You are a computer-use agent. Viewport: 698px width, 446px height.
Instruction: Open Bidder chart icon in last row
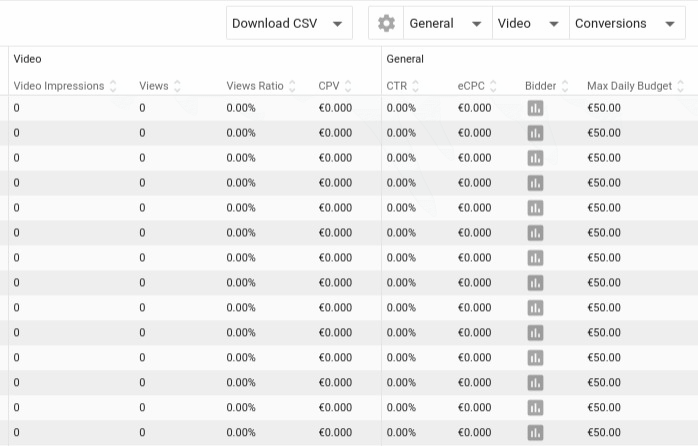pos(535,433)
